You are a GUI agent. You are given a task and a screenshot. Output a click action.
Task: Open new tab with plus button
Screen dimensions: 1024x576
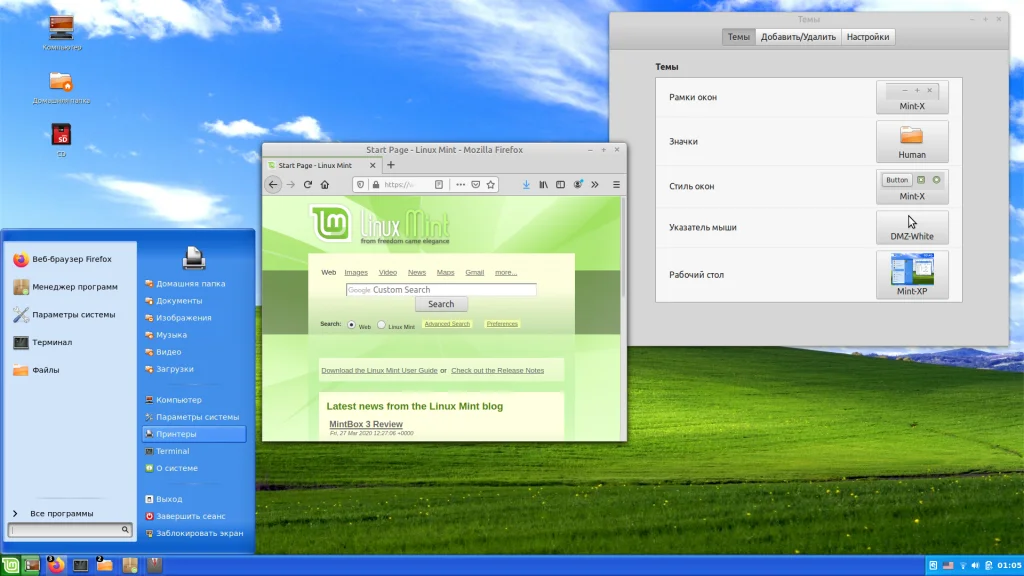[x=391, y=165]
